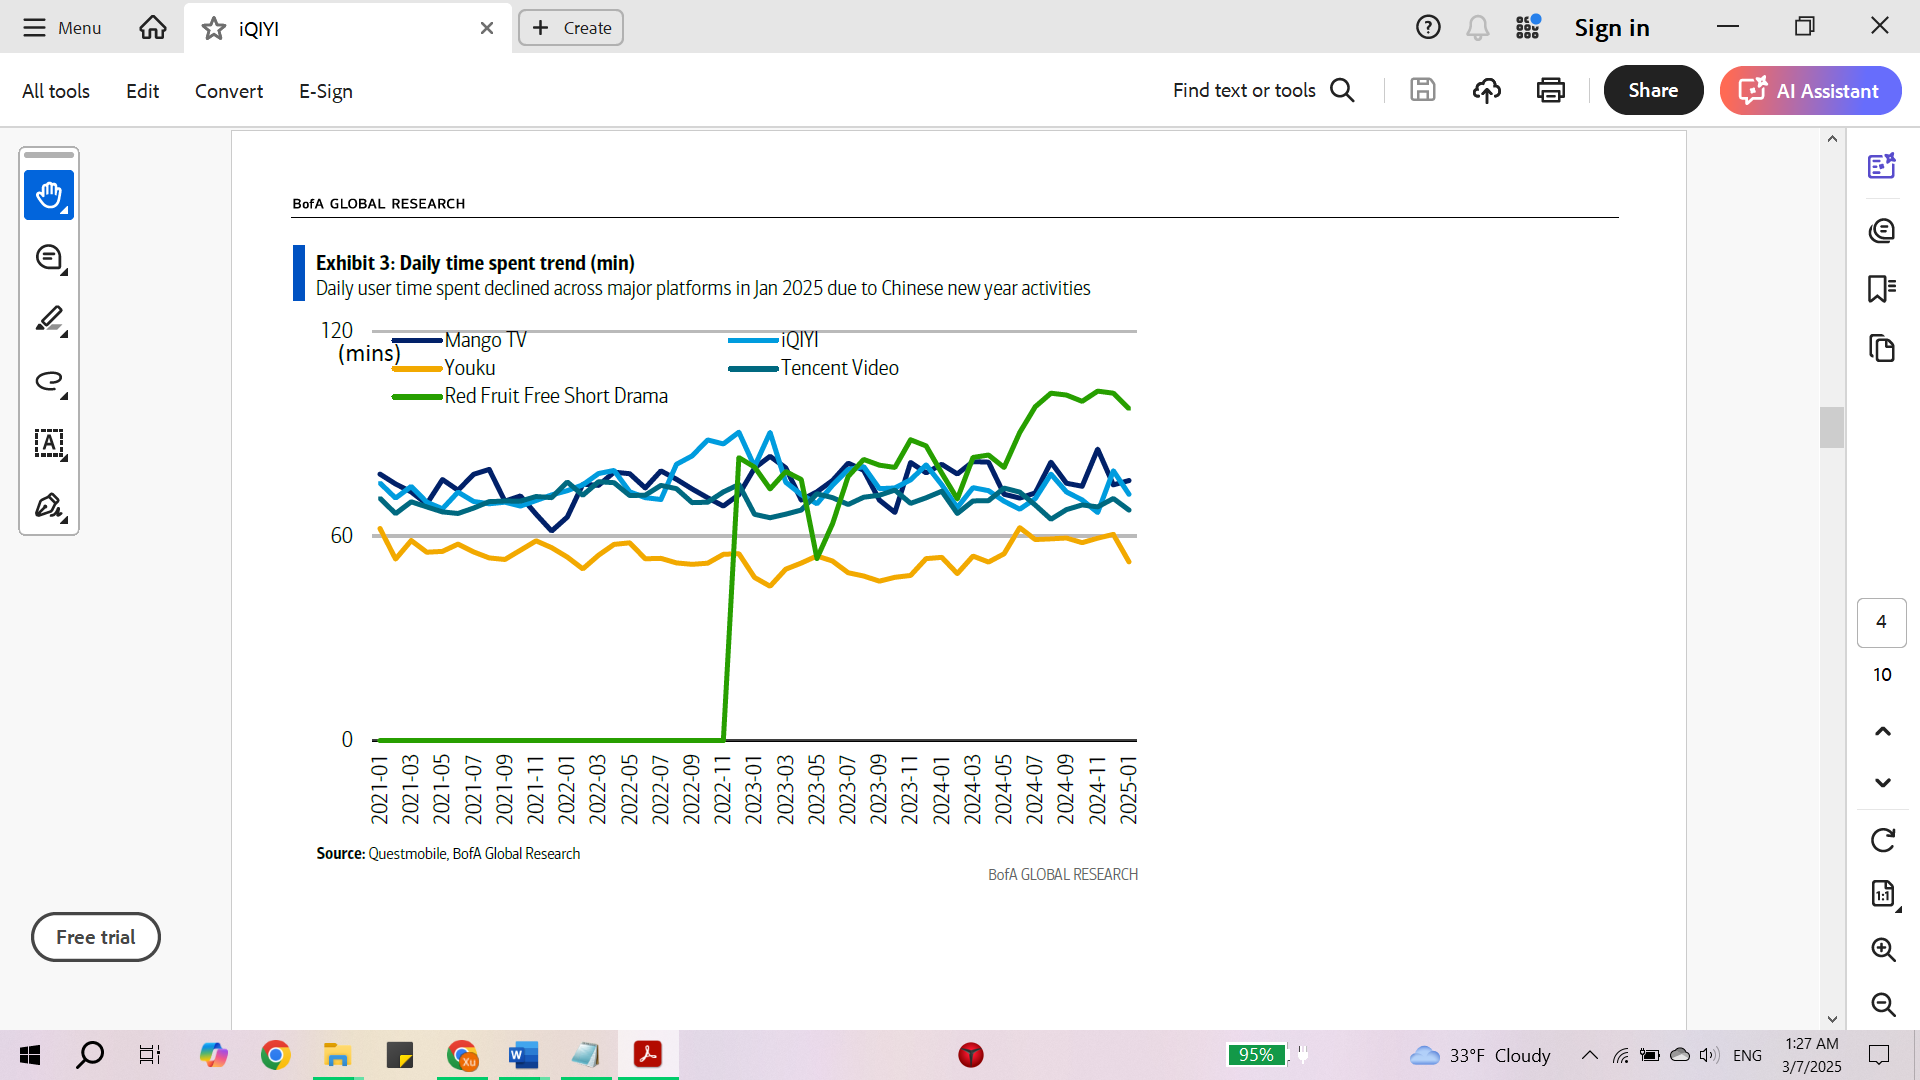Open the bookmarks panel
The image size is (1920, 1080).
tap(1882, 289)
